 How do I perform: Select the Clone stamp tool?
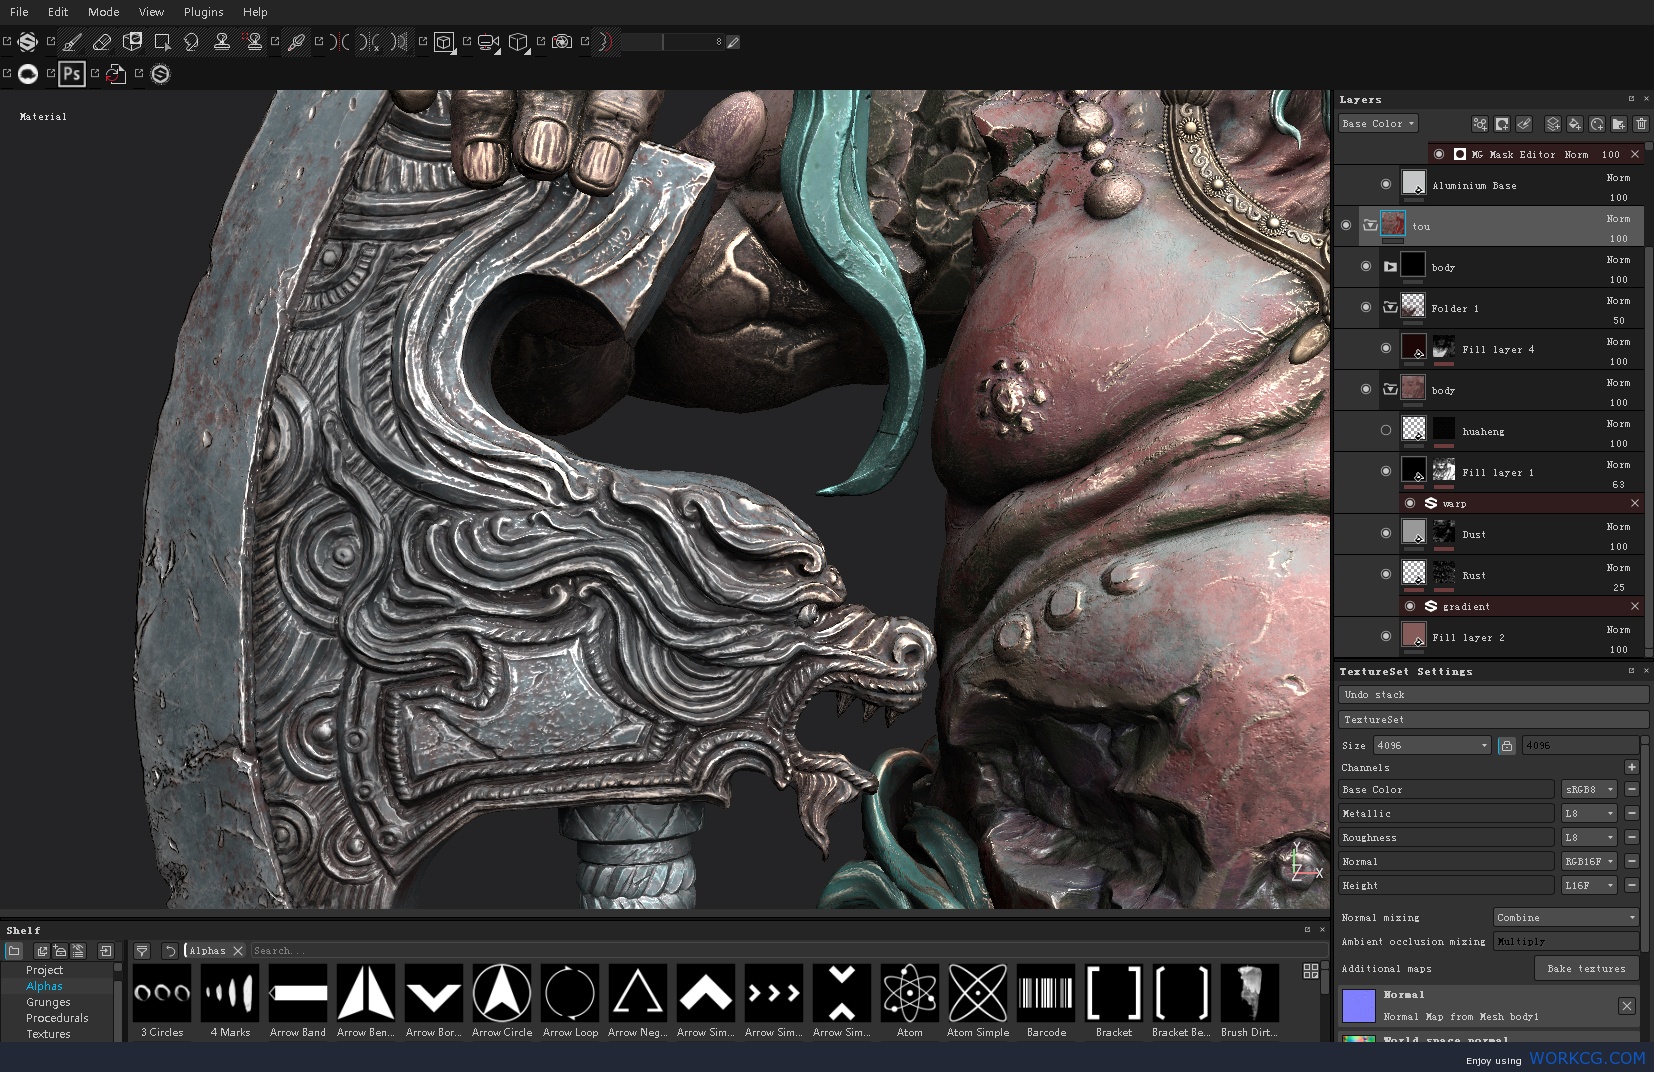(x=222, y=42)
